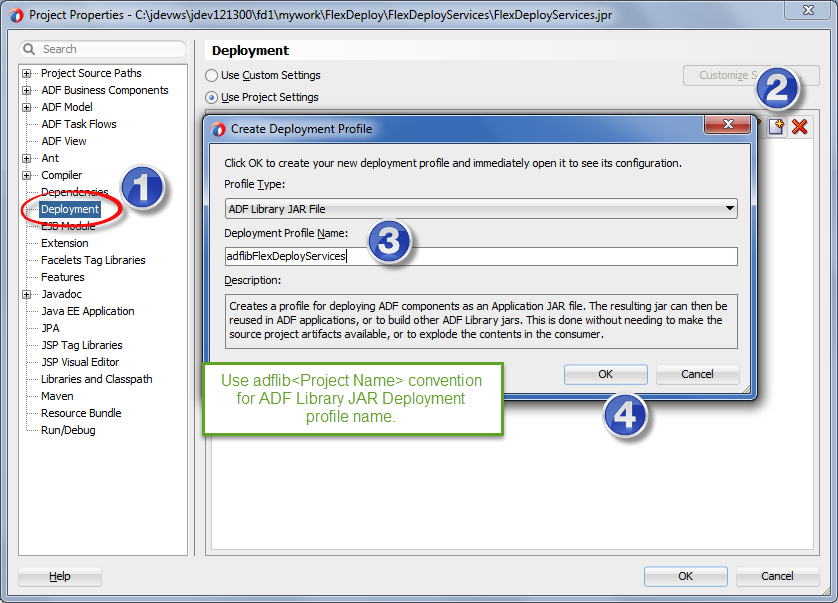The height and width of the screenshot is (603, 838).
Task: Select Use Project Settings radio button
Action: [x=212, y=97]
